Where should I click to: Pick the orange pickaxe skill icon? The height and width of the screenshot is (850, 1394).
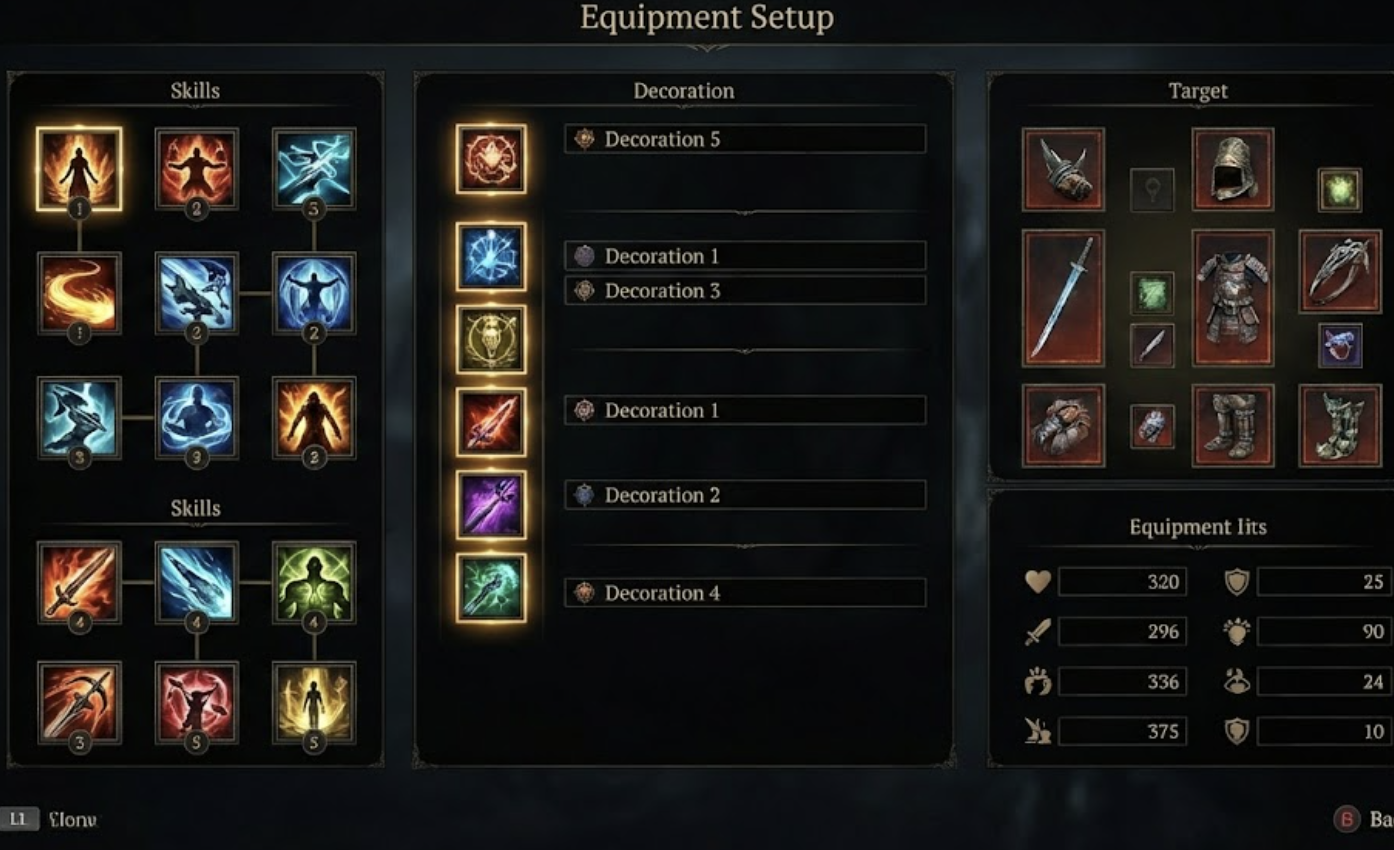click(78, 702)
